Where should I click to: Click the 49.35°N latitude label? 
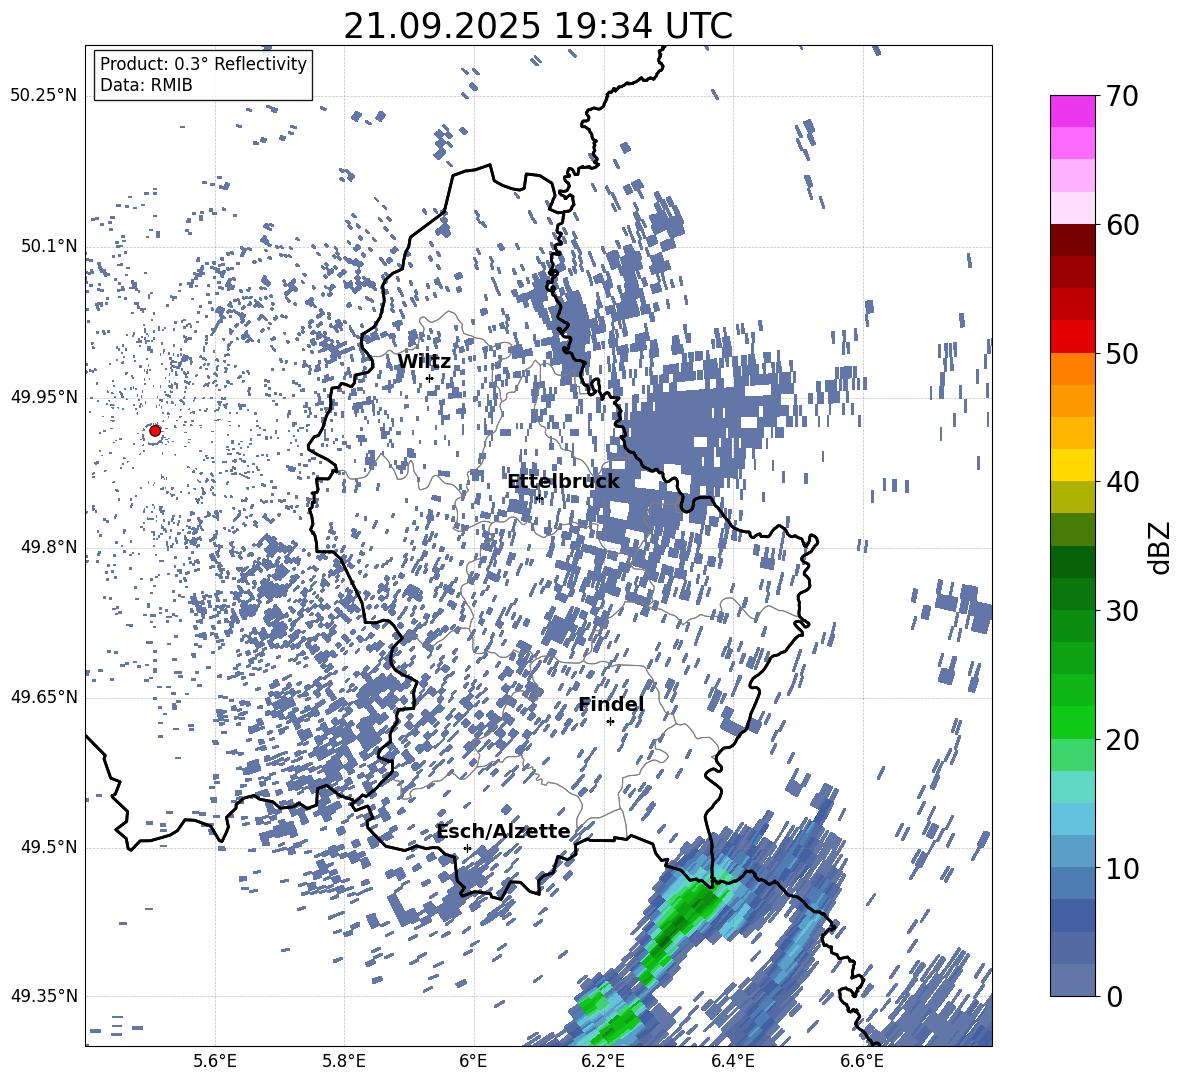tap(44, 996)
